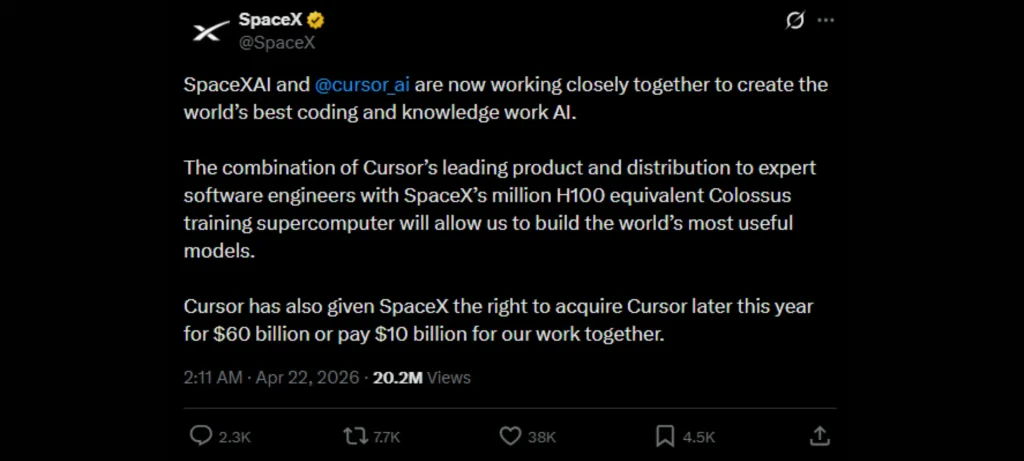
Task: Click the 2:11 AM Apr 22, 2026 timestamp
Action: 270,378
